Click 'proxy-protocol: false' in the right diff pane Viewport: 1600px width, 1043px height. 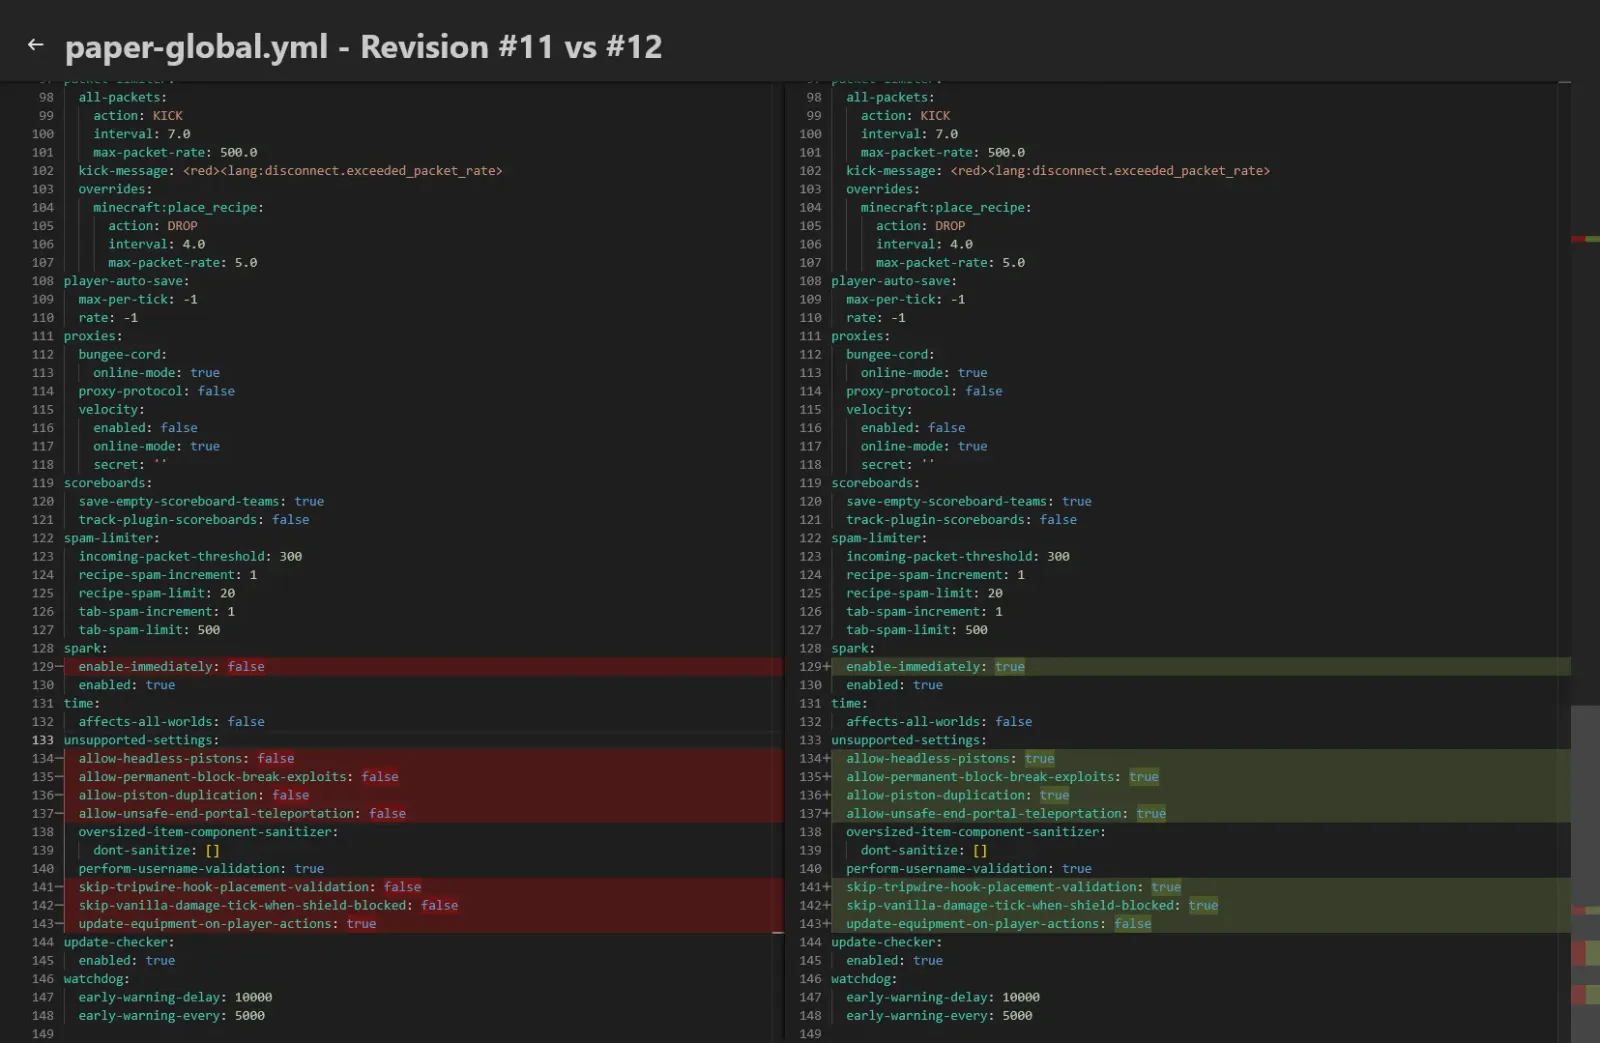(924, 391)
